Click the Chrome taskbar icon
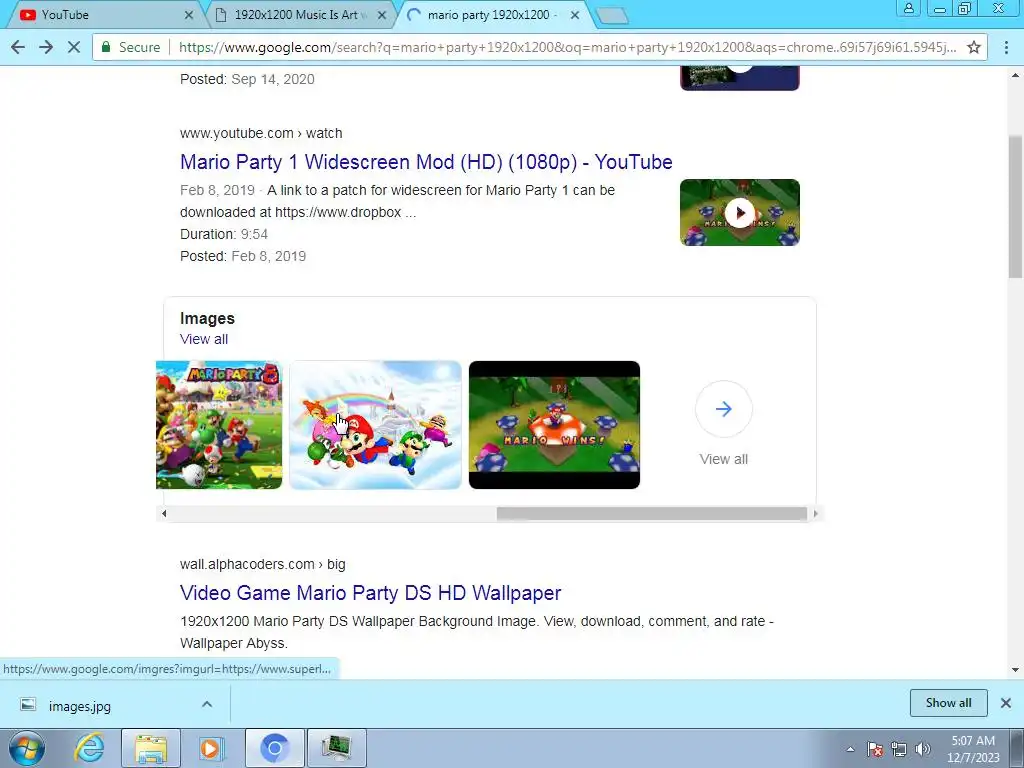Viewport: 1024px width, 768px height. tap(274, 748)
